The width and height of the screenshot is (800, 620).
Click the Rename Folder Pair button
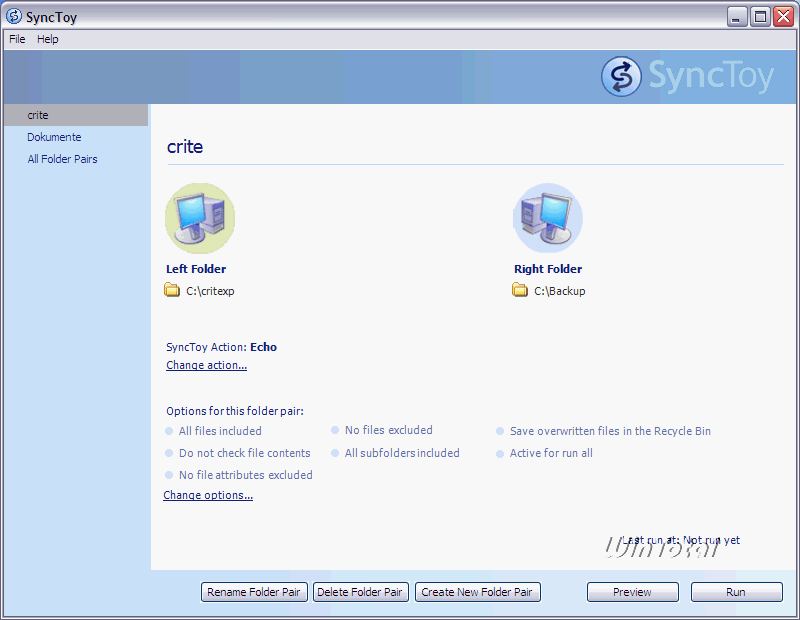point(254,592)
